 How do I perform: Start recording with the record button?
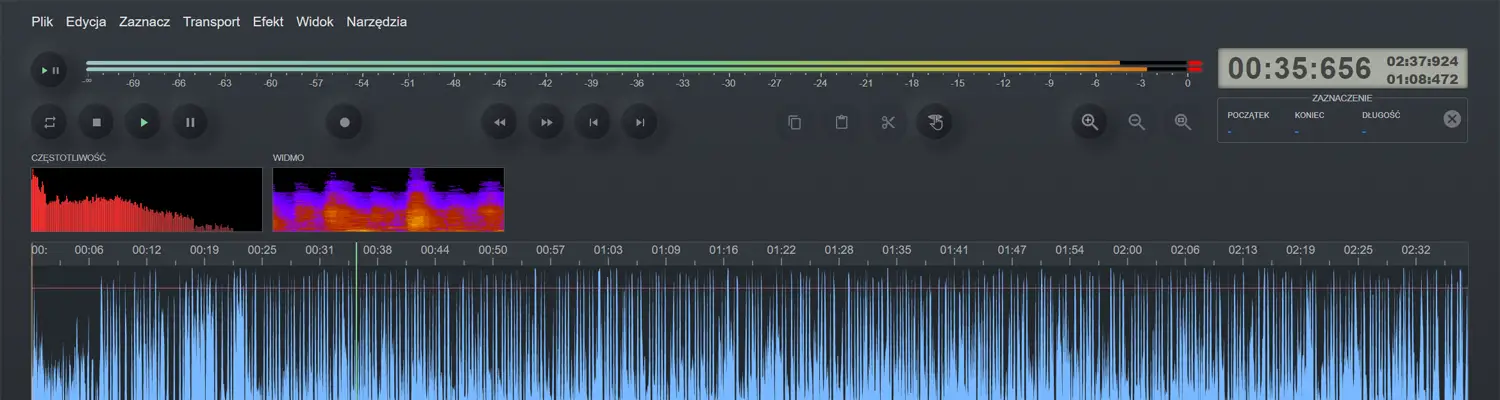tap(345, 123)
